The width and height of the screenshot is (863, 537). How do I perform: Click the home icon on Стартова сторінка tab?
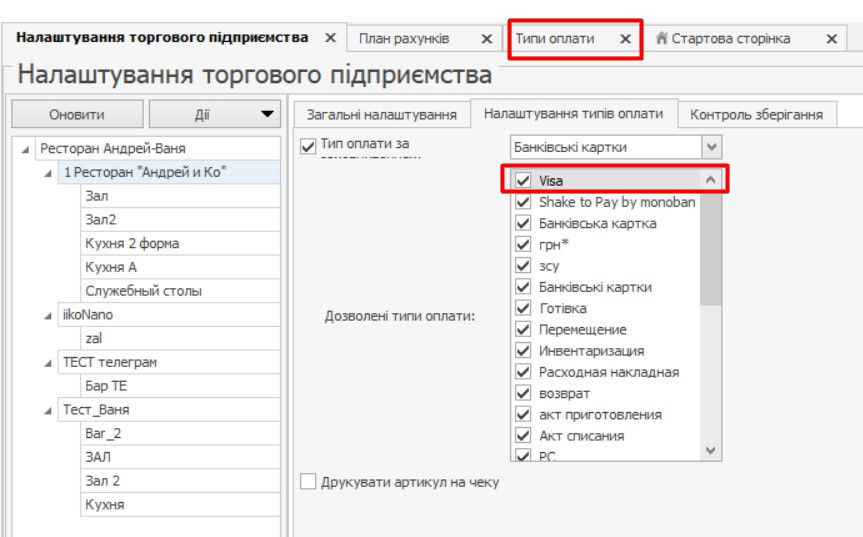661,39
